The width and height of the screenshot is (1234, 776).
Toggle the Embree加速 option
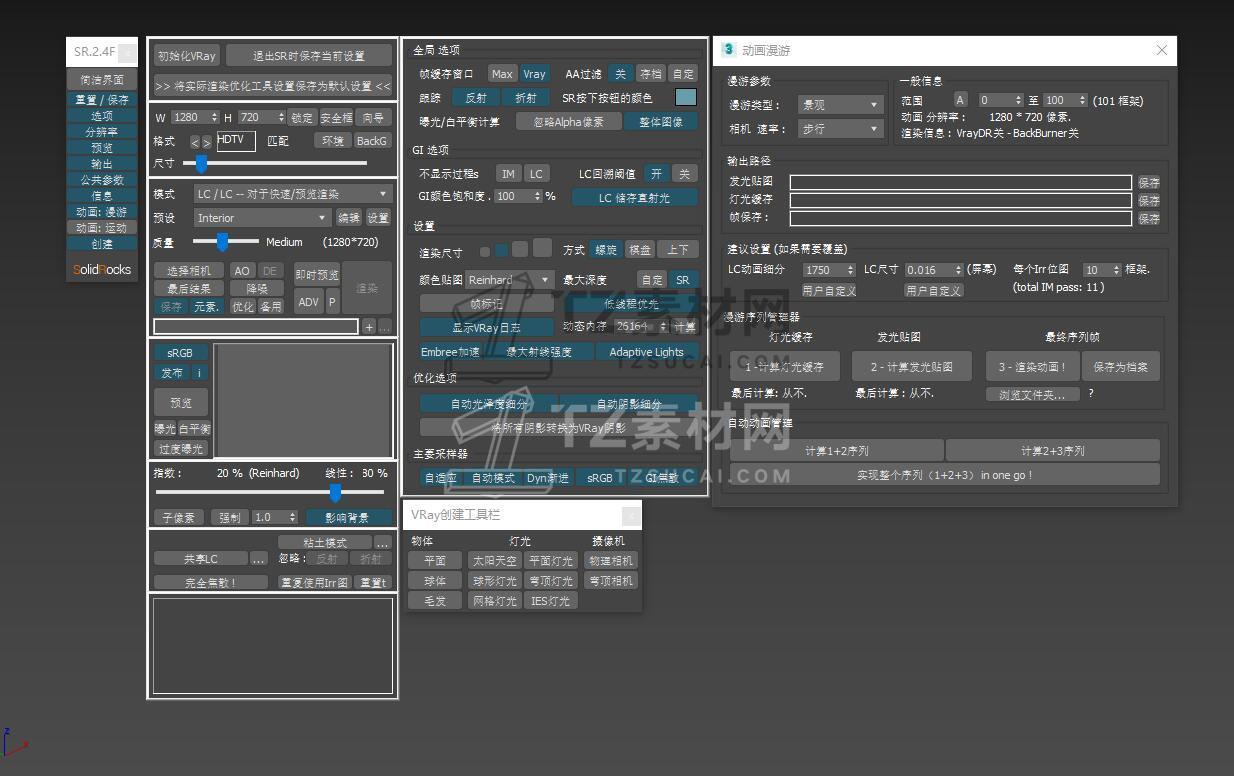[x=450, y=352]
